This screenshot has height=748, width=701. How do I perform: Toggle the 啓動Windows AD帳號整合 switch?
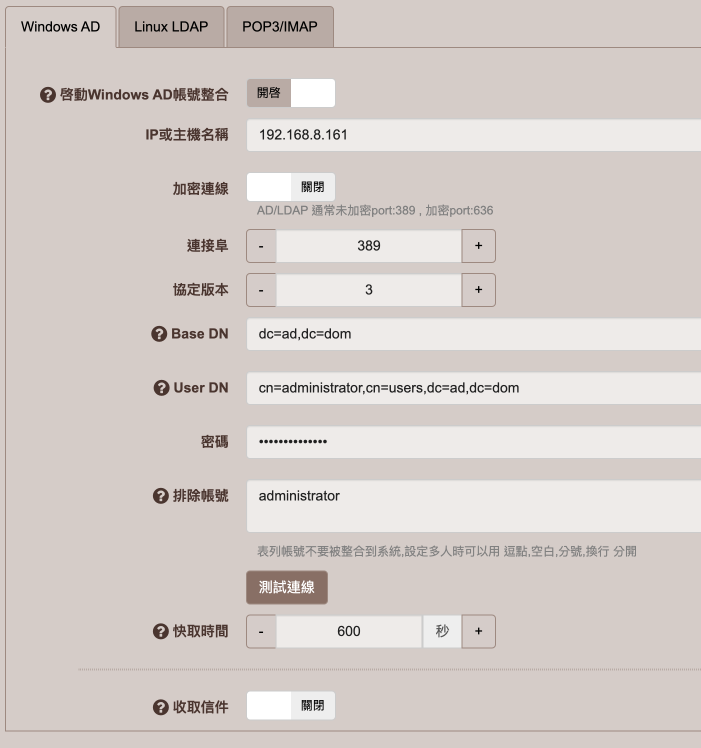tap(290, 93)
